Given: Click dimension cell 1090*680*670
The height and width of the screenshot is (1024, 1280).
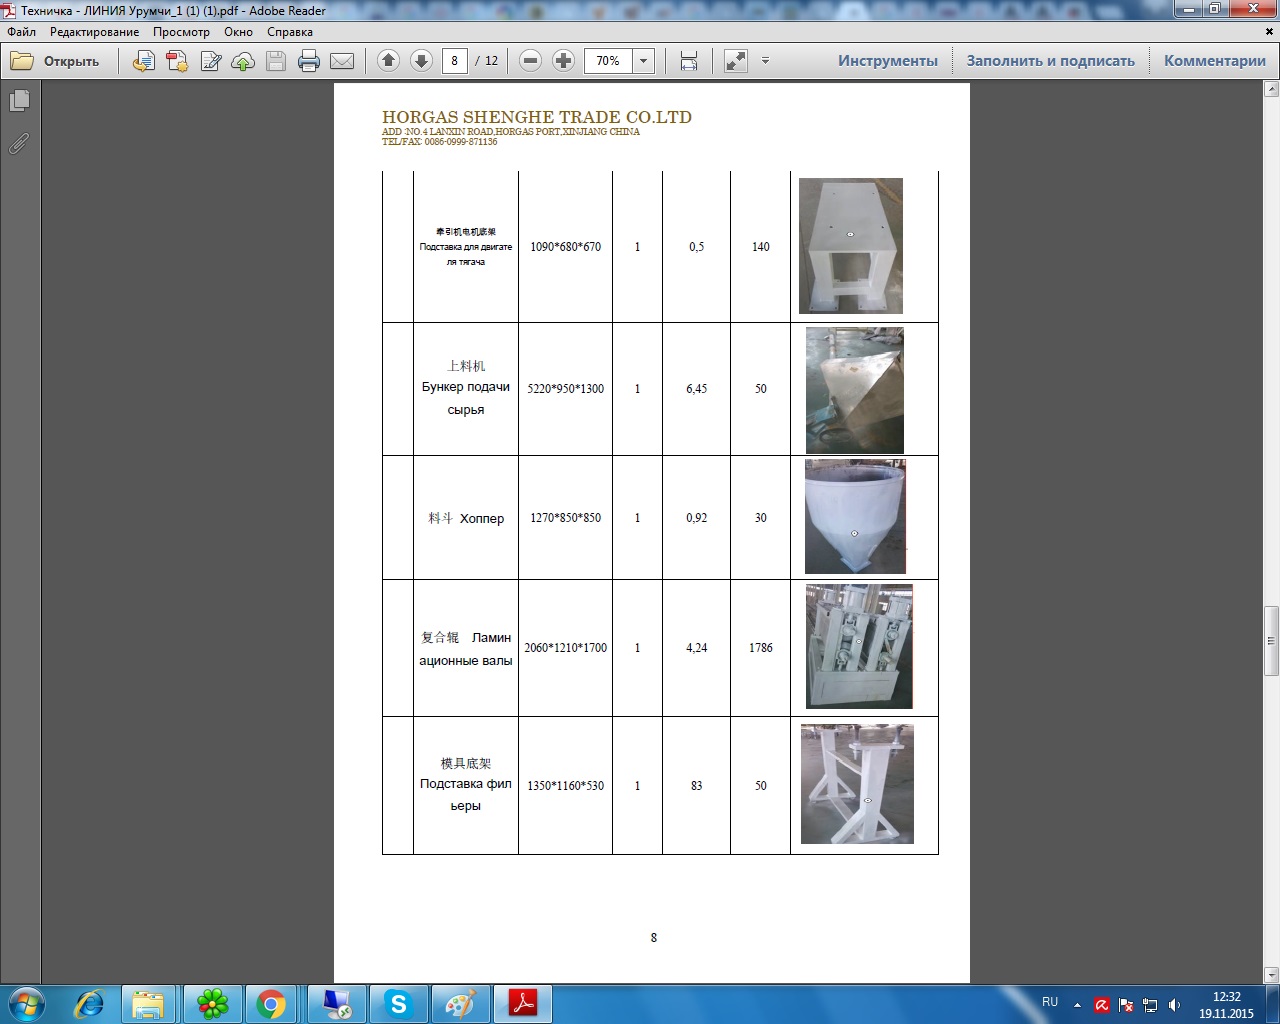Looking at the screenshot, I should (x=566, y=247).
